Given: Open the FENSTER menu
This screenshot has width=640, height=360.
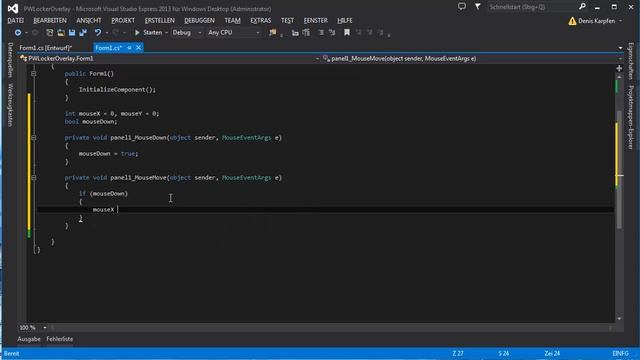Looking at the screenshot, I should 316,20.
